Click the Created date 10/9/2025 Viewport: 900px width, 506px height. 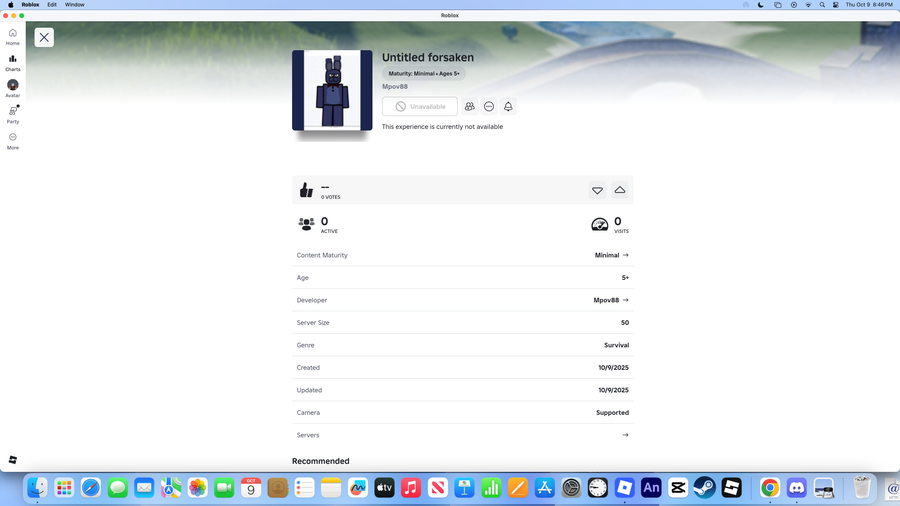(x=614, y=368)
